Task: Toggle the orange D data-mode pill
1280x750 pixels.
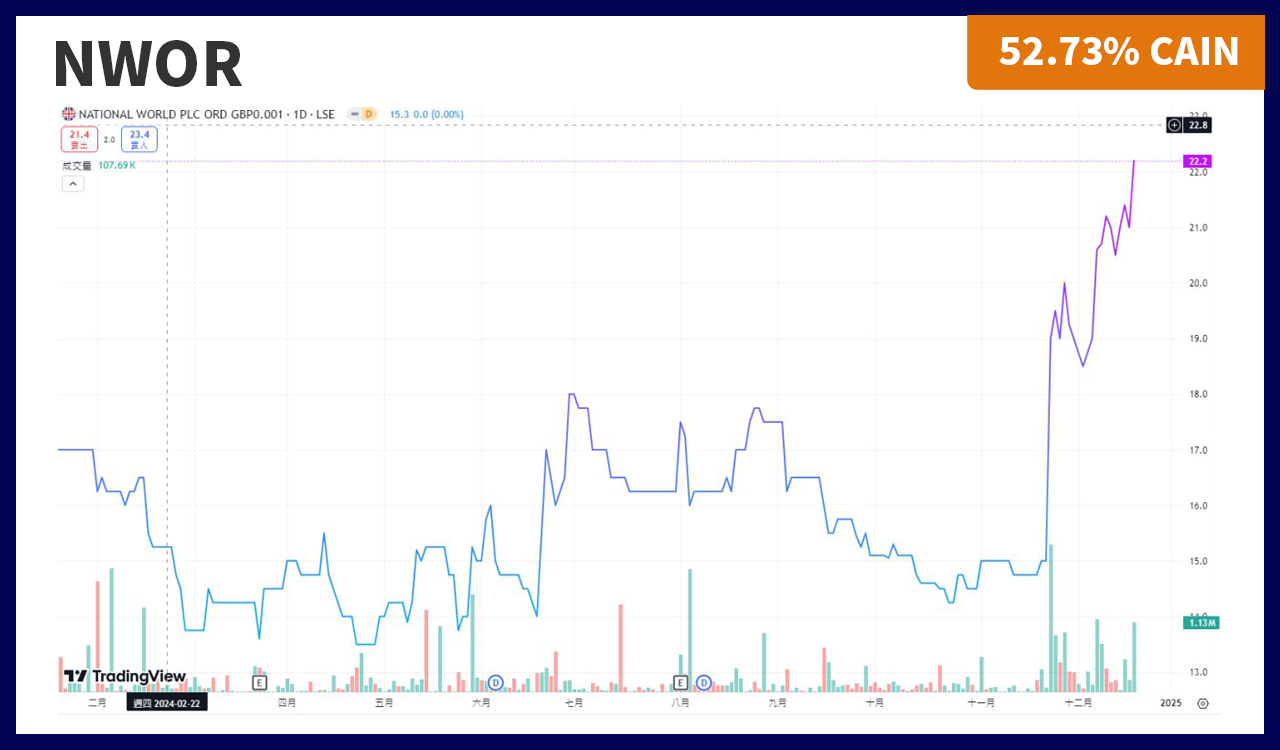Action: (x=368, y=114)
